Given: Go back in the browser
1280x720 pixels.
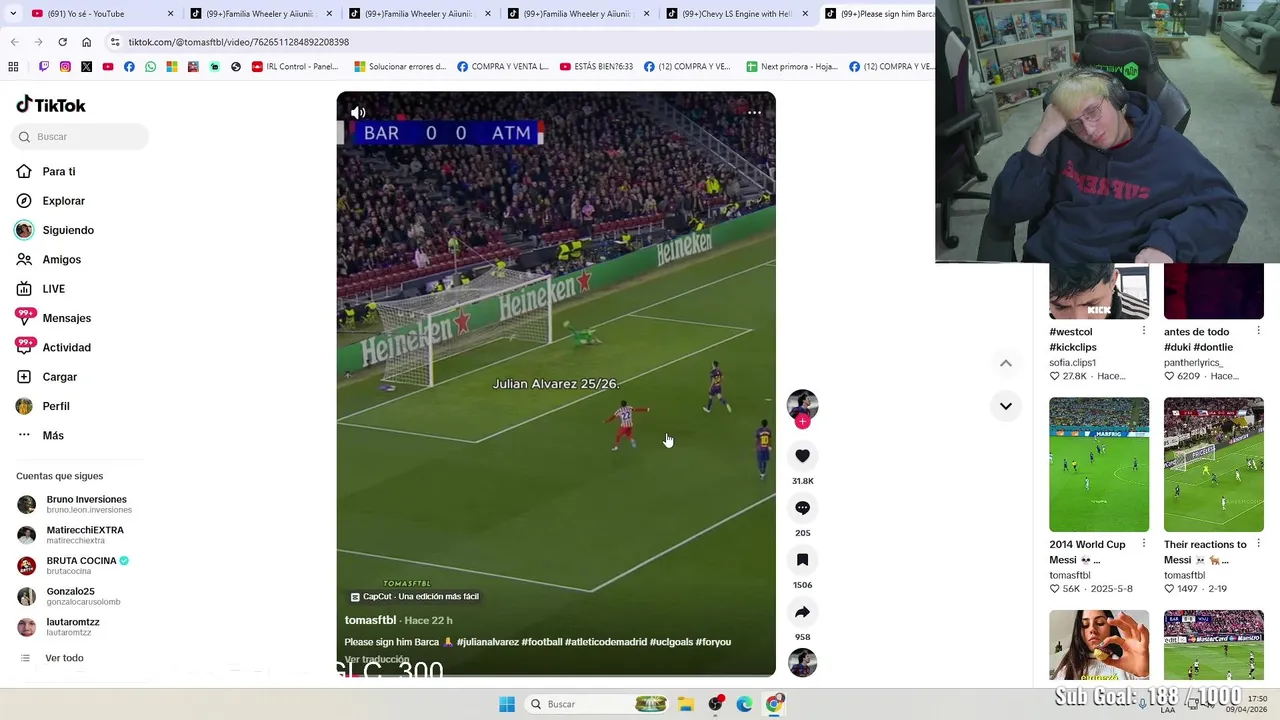Looking at the screenshot, I should coord(14,42).
